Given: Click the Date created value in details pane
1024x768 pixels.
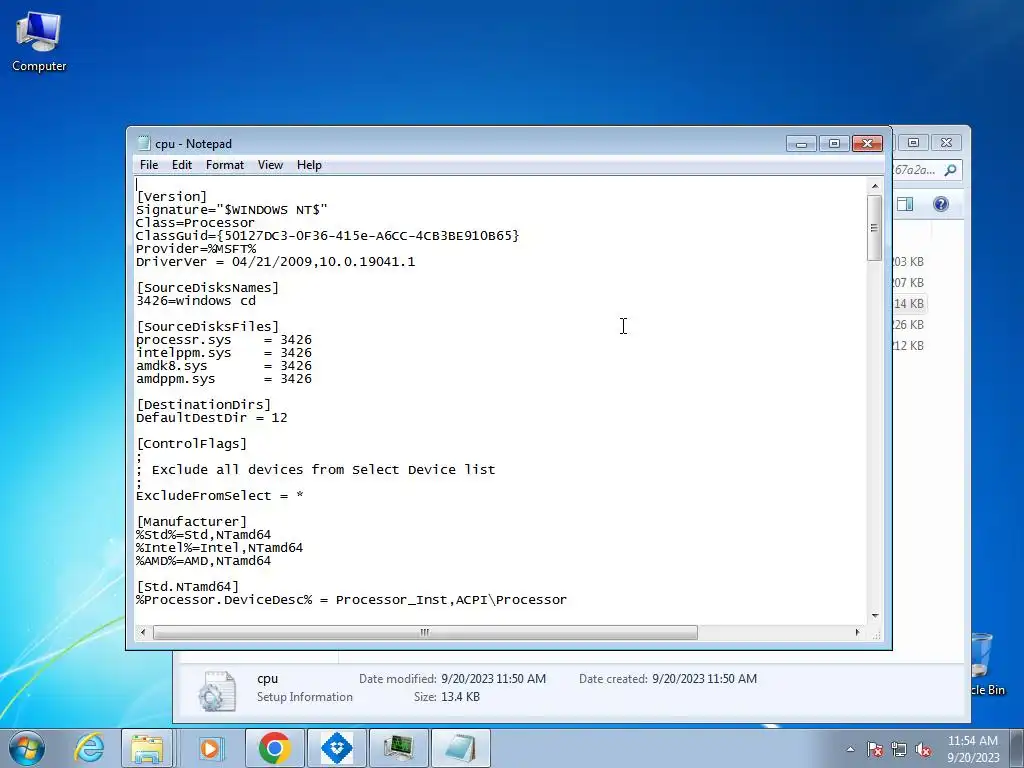Looking at the screenshot, I should point(704,679).
